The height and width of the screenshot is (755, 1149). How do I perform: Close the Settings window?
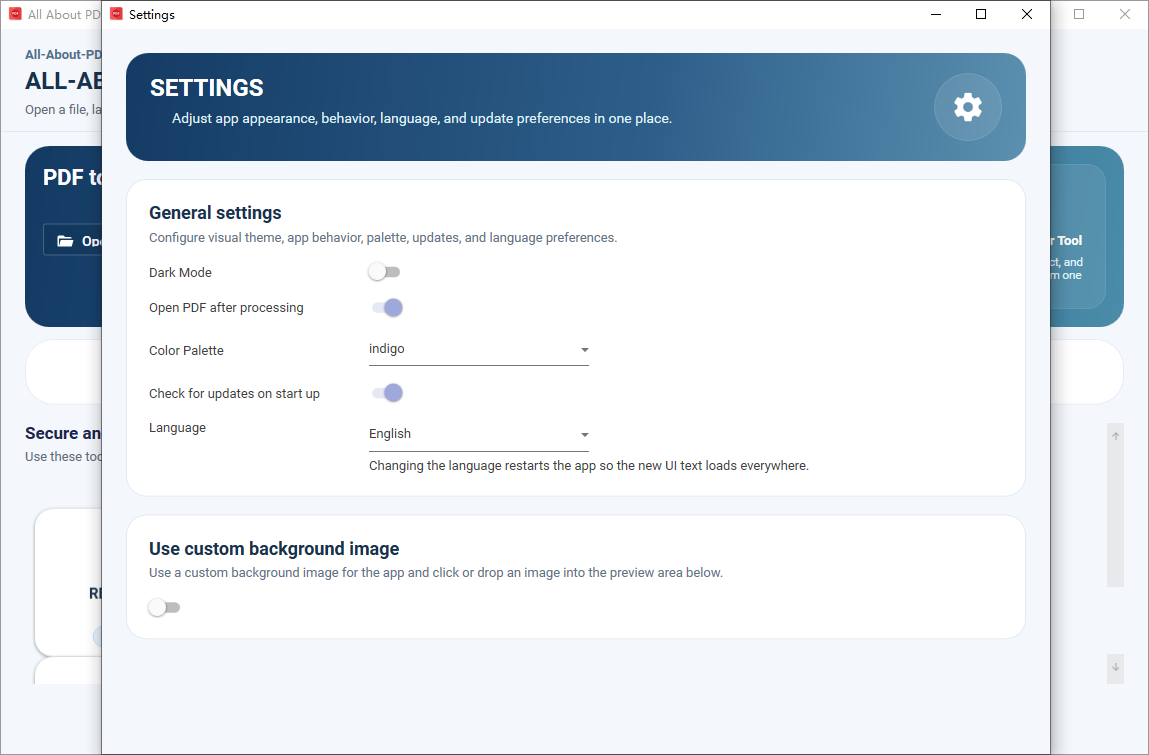click(x=1027, y=14)
